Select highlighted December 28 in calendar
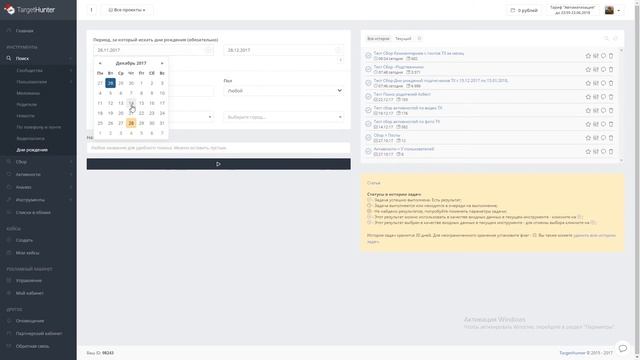This screenshot has width=640, height=360. tap(131, 123)
